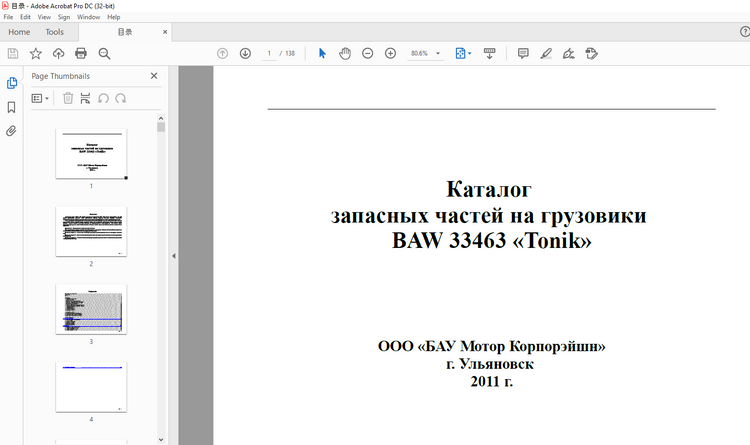Open the Attachments paperclip panel
The height and width of the screenshot is (445, 750).
(x=12, y=131)
